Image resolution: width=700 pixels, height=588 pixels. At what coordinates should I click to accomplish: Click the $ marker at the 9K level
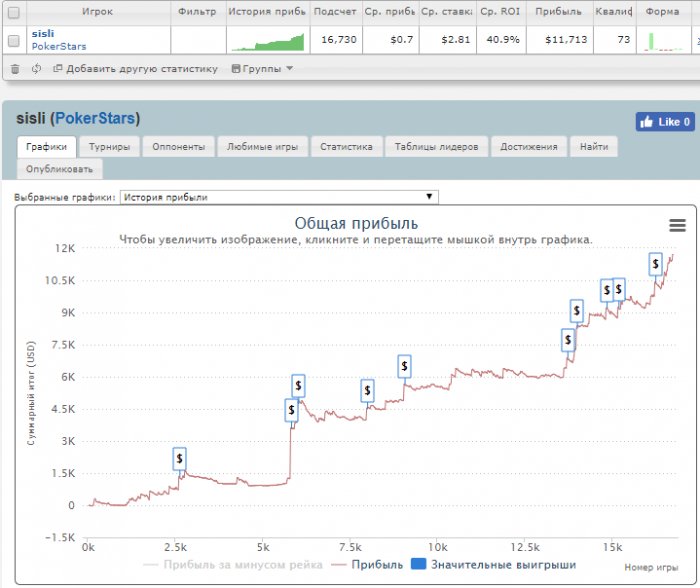(x=577, y=311)
